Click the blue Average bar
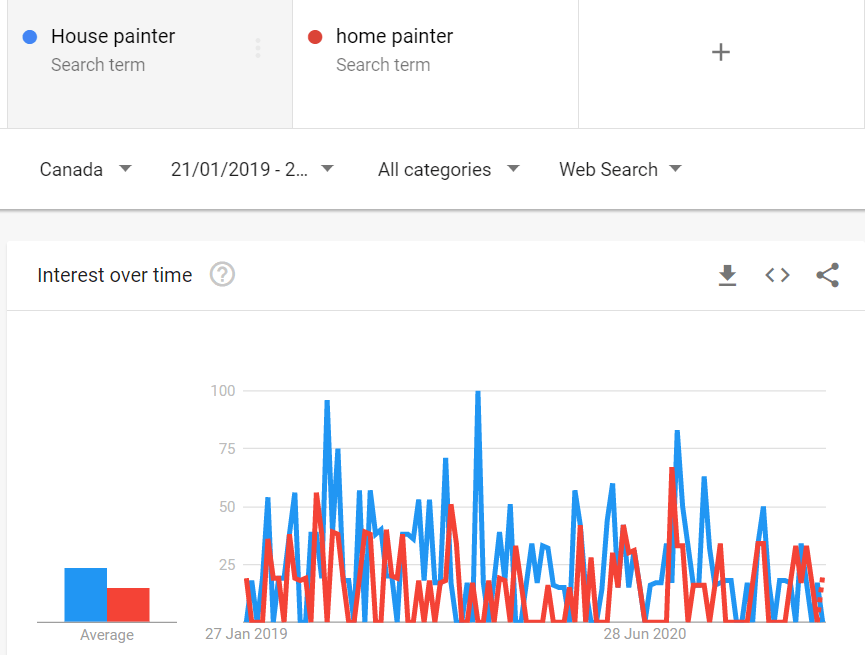 click(x=86, y=595)
